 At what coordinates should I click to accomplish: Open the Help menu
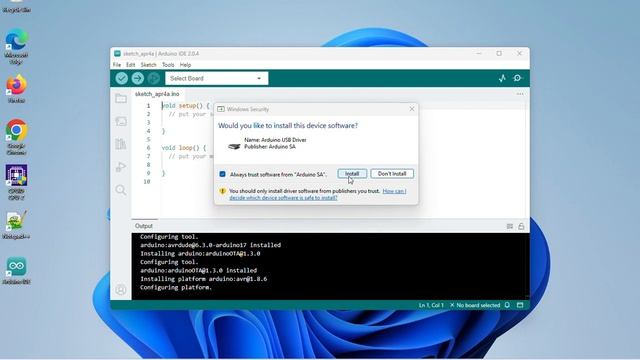click(185, 65)
